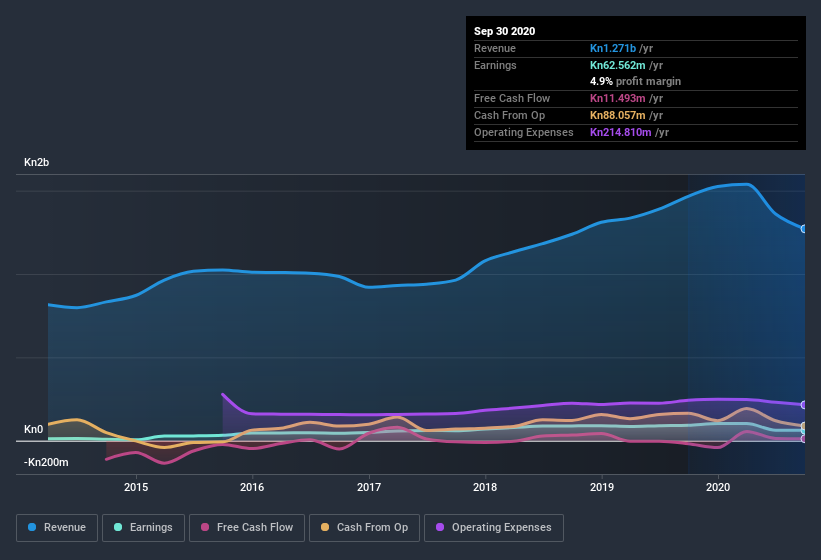This screenshot has height=560, width=821.
Task: Click the Sep 30 2020 tooltip header
Action: point(505,31)
